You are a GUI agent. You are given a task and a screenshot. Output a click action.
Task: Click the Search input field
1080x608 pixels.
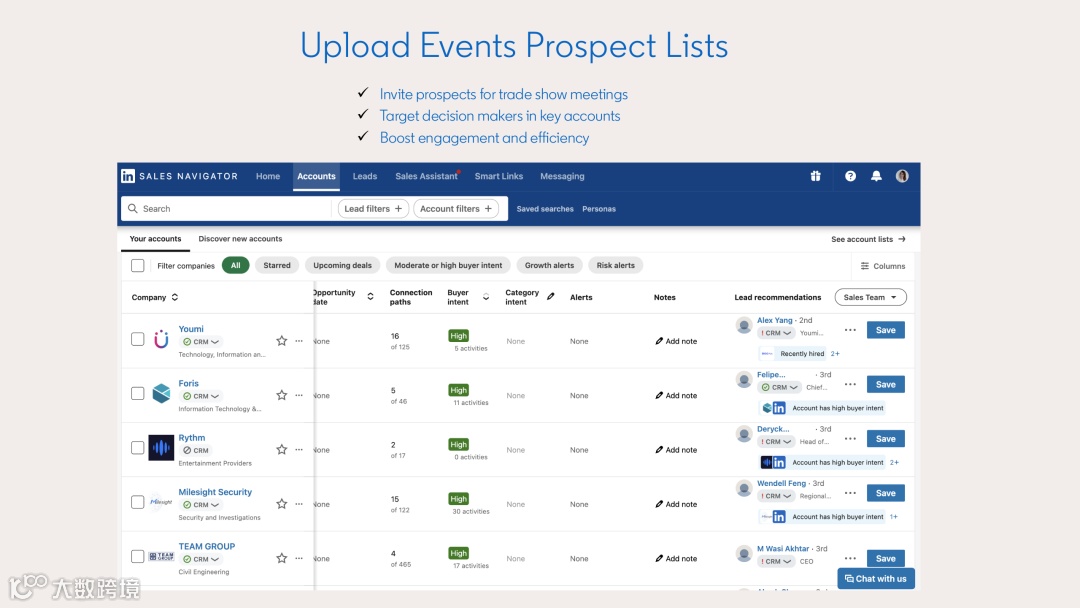click(x=227, y=209)
